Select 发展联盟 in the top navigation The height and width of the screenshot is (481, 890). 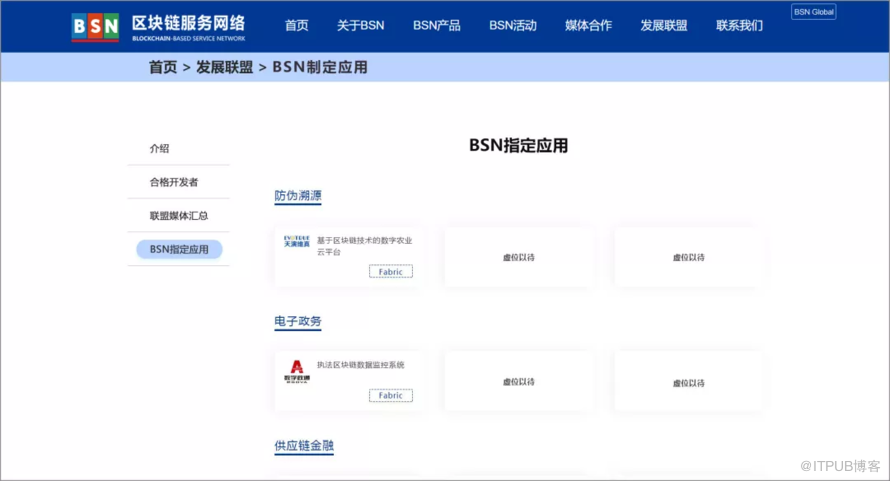tap(664, 26)
